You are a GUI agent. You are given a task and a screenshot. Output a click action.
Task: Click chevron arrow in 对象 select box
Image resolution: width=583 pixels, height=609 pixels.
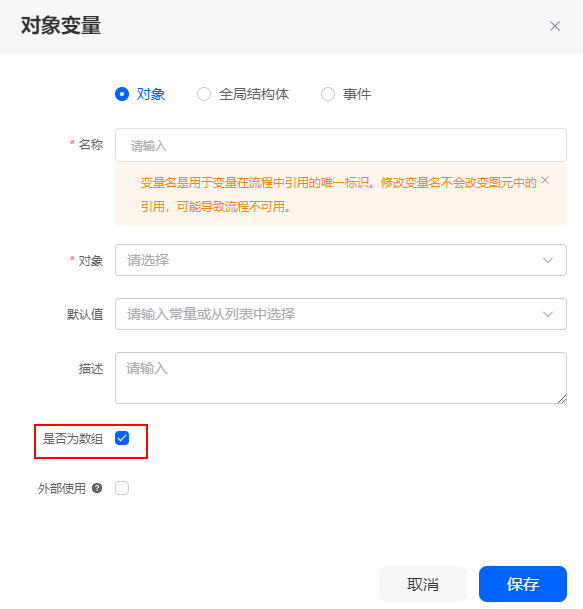coord(548,260)
